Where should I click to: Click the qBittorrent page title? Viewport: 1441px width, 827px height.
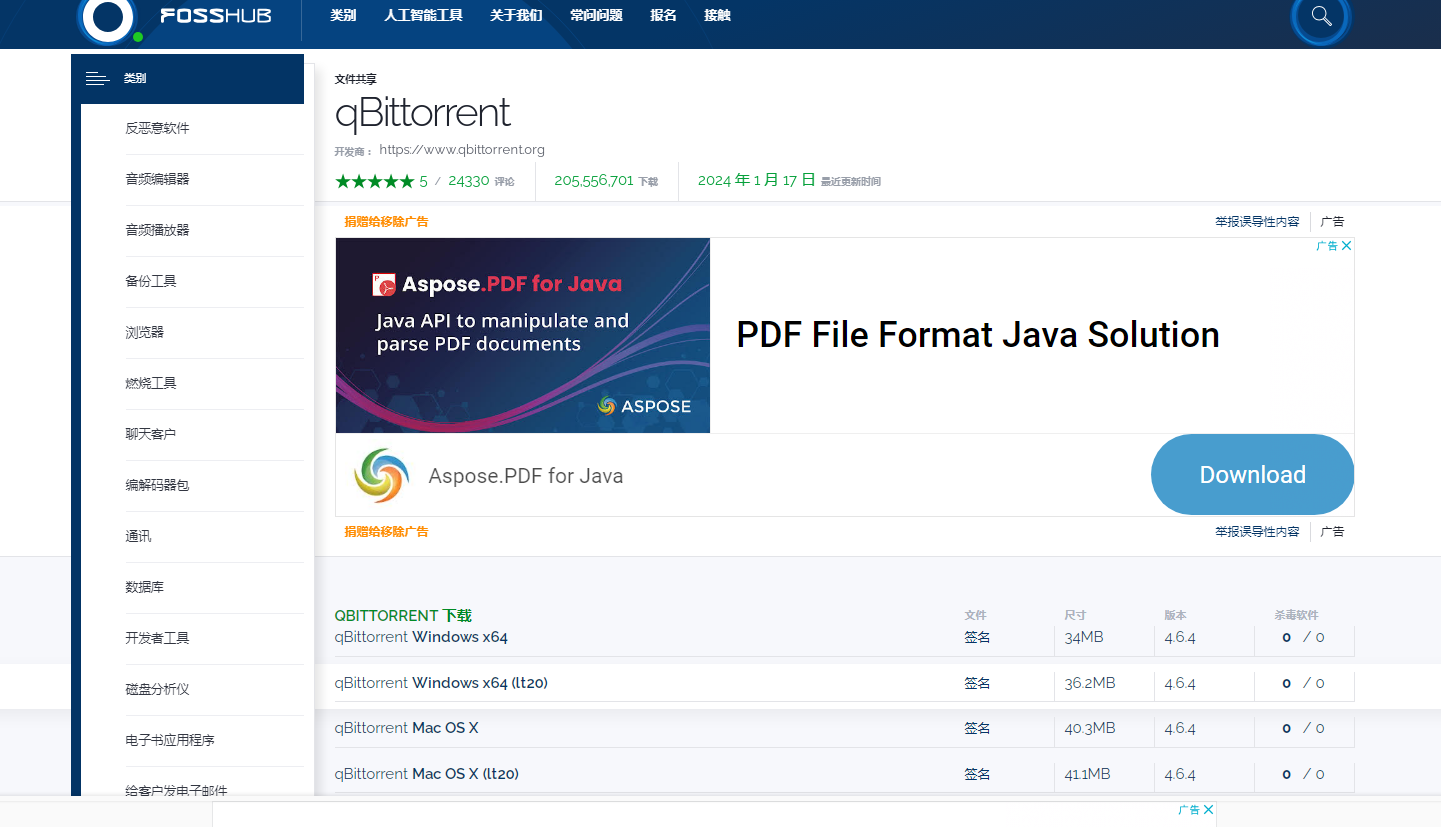423,112
